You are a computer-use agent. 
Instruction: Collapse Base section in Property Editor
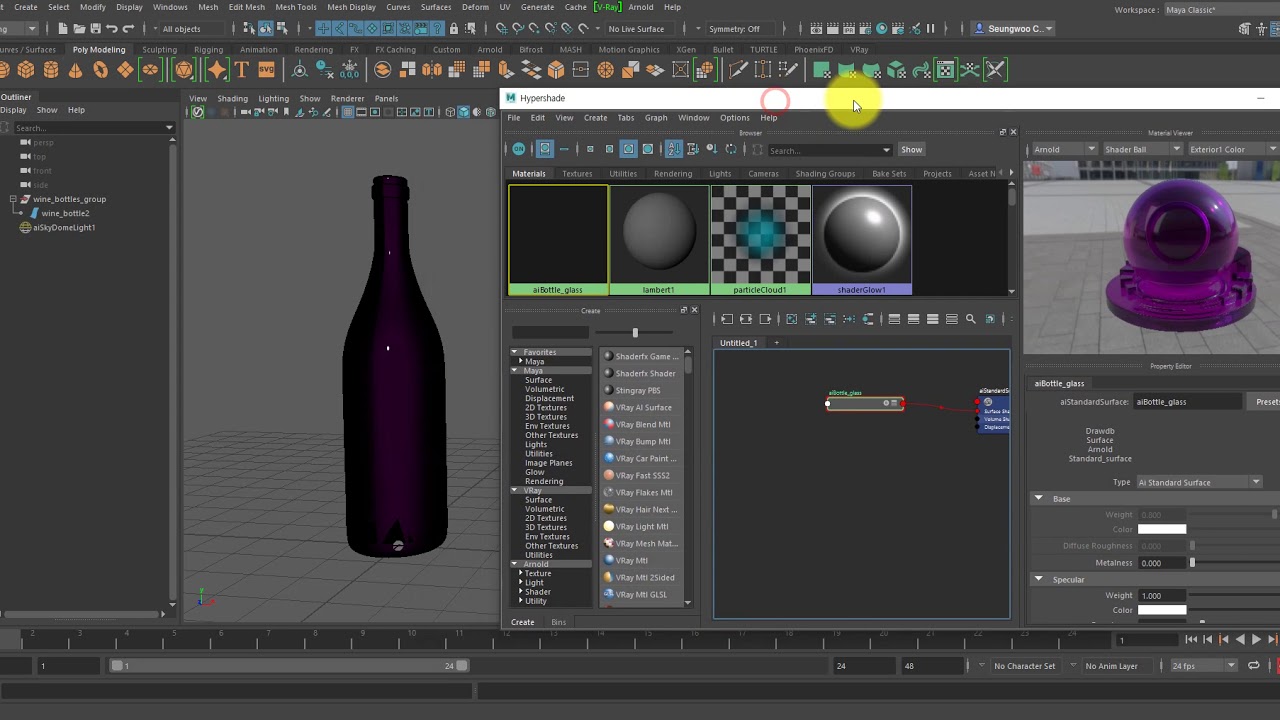coord(1038,498)
